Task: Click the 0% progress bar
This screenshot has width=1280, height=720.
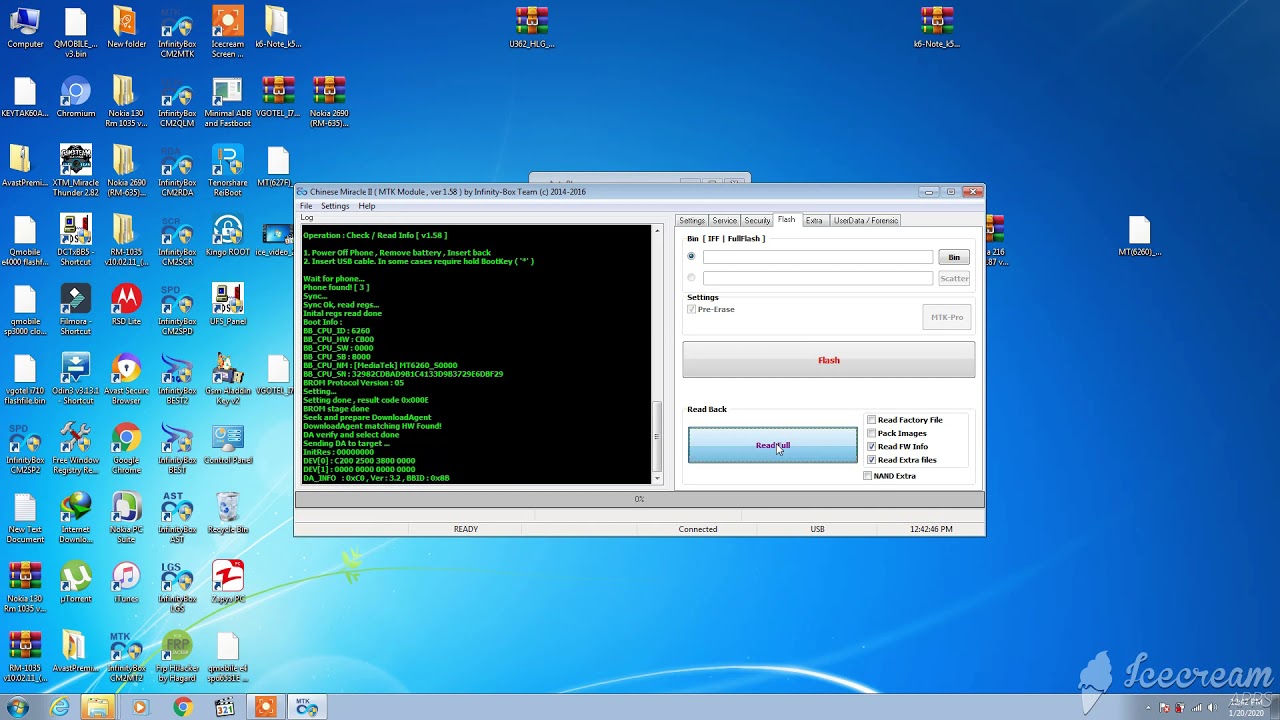Action: tap(639, 499)
